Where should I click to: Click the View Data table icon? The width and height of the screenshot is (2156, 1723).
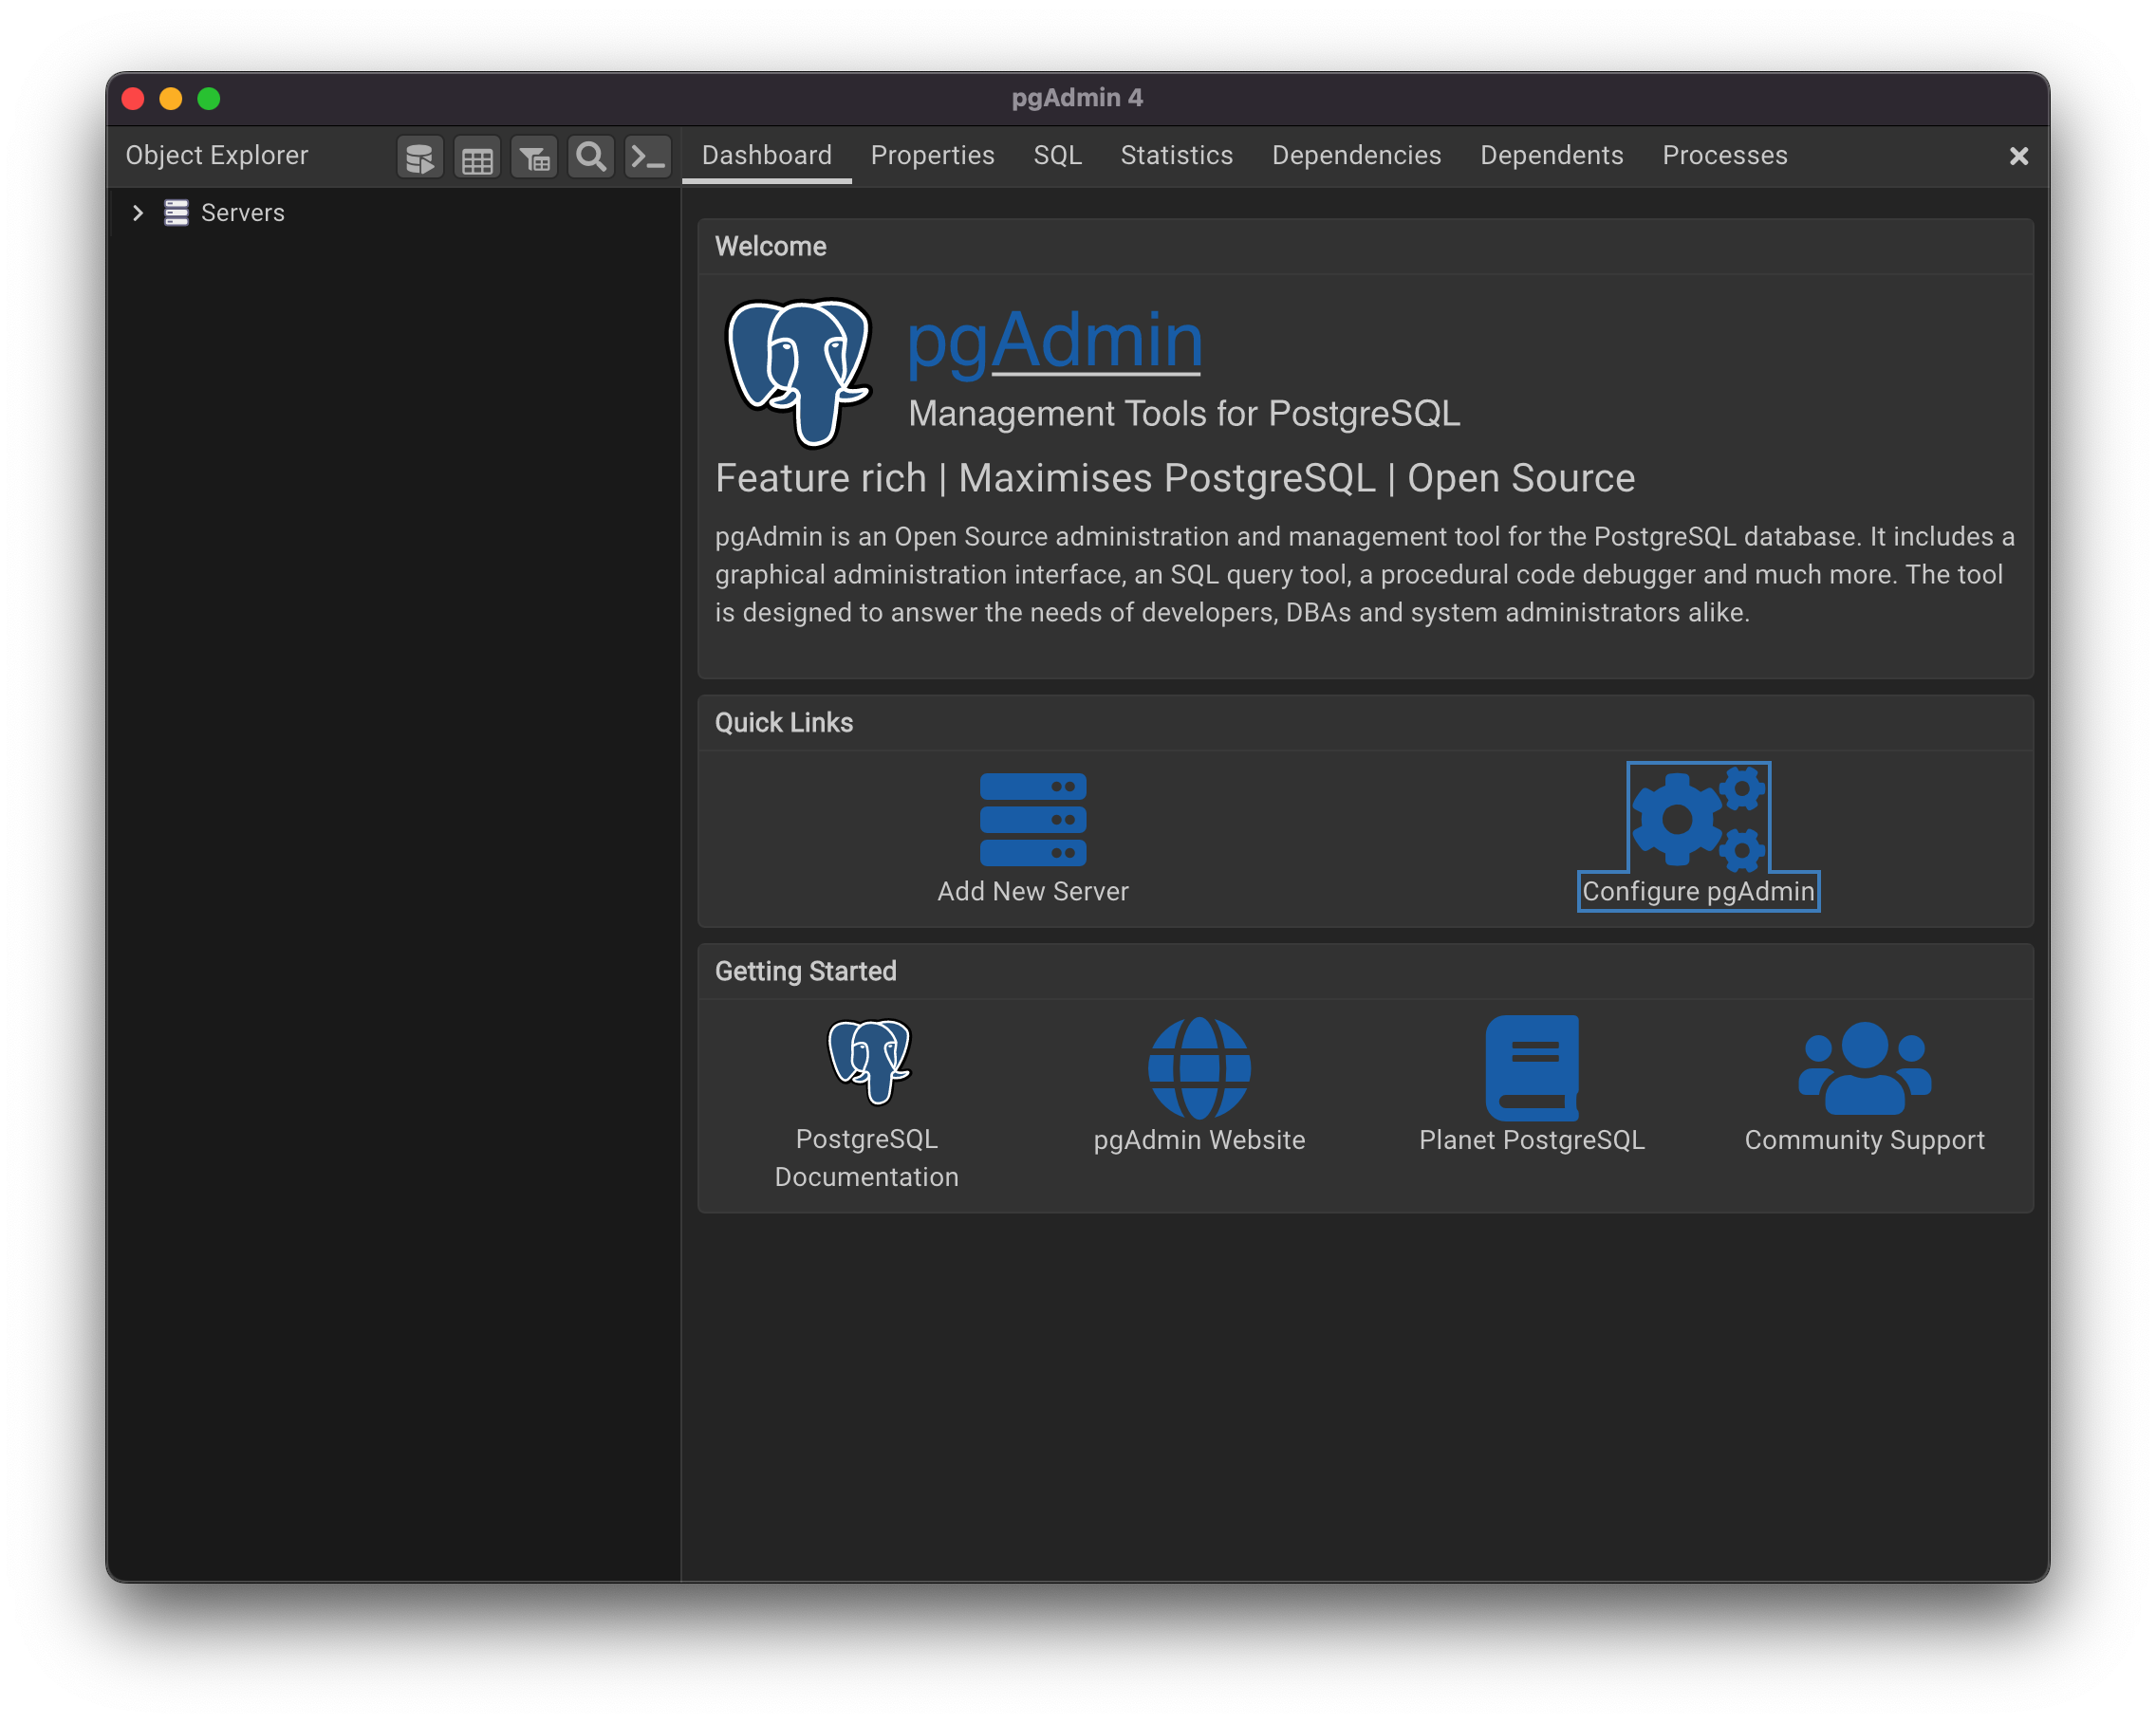tap(477, 157)
